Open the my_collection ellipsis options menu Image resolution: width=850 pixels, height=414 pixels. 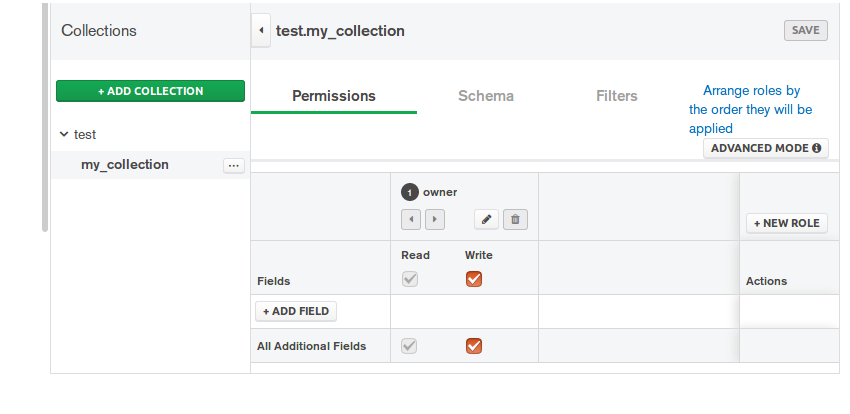[x=234, y=166]
